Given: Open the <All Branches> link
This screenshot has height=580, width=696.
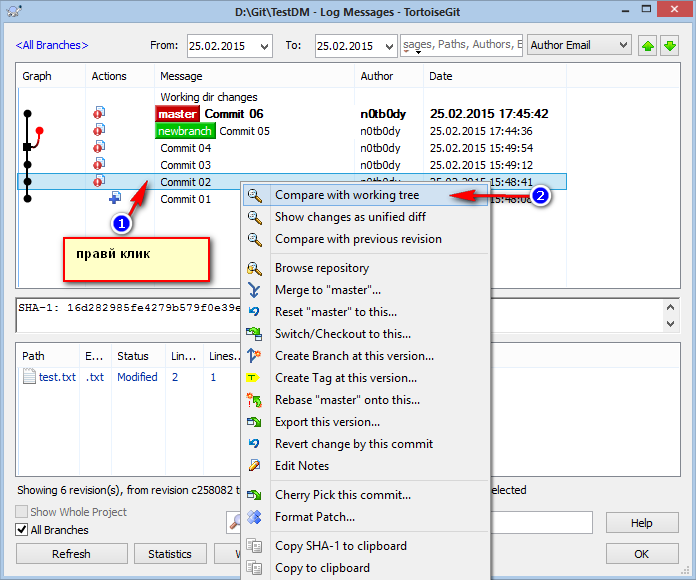Looking at the screenshot, I should tap(52, 45).
